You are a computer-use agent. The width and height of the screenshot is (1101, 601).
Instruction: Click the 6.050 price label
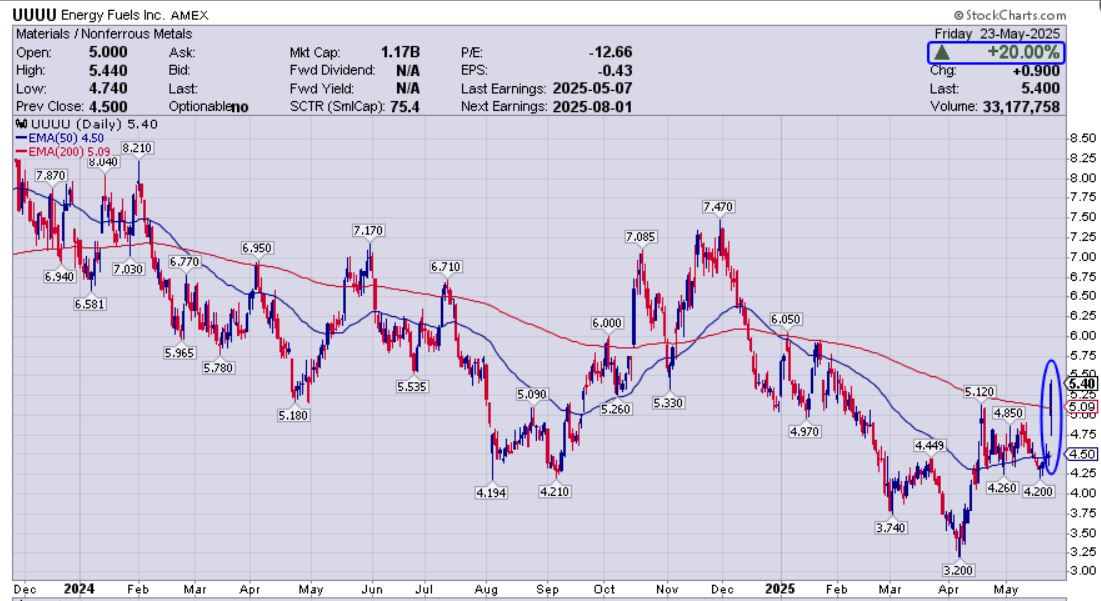click(x=785, y=319)
